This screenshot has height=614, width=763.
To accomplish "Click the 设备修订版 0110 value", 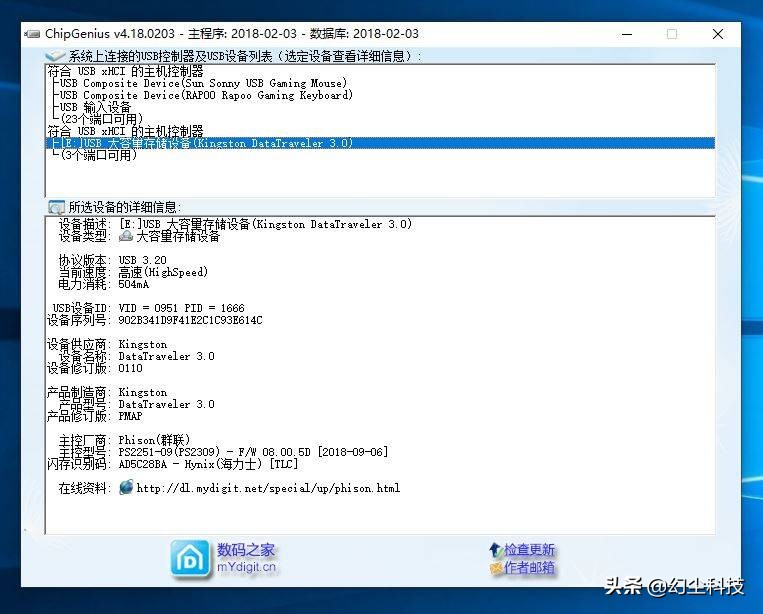I will coord(130,368).
